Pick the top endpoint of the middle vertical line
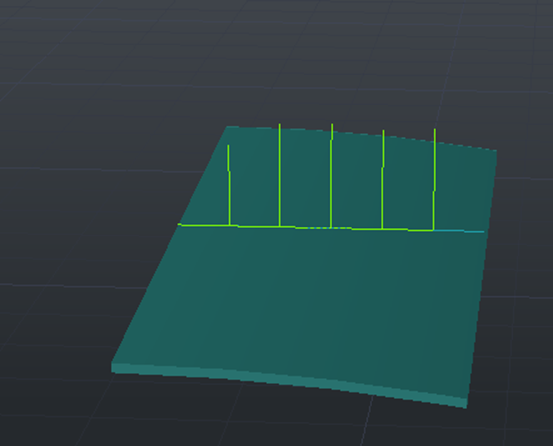Viewport: 553px width, 446px height. click(332, 124)
